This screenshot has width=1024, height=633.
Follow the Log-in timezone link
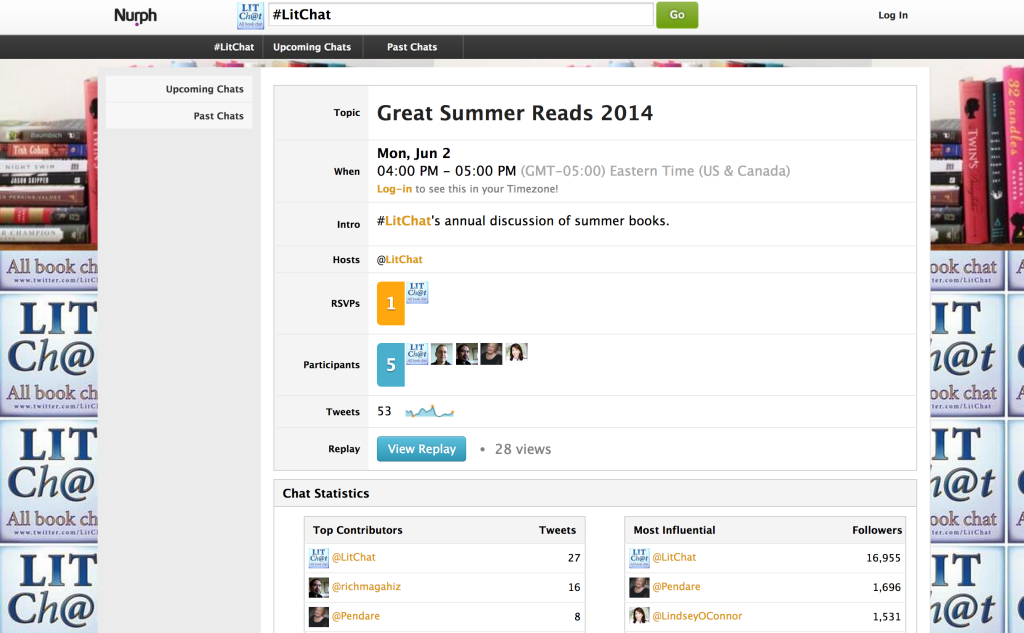394,189
